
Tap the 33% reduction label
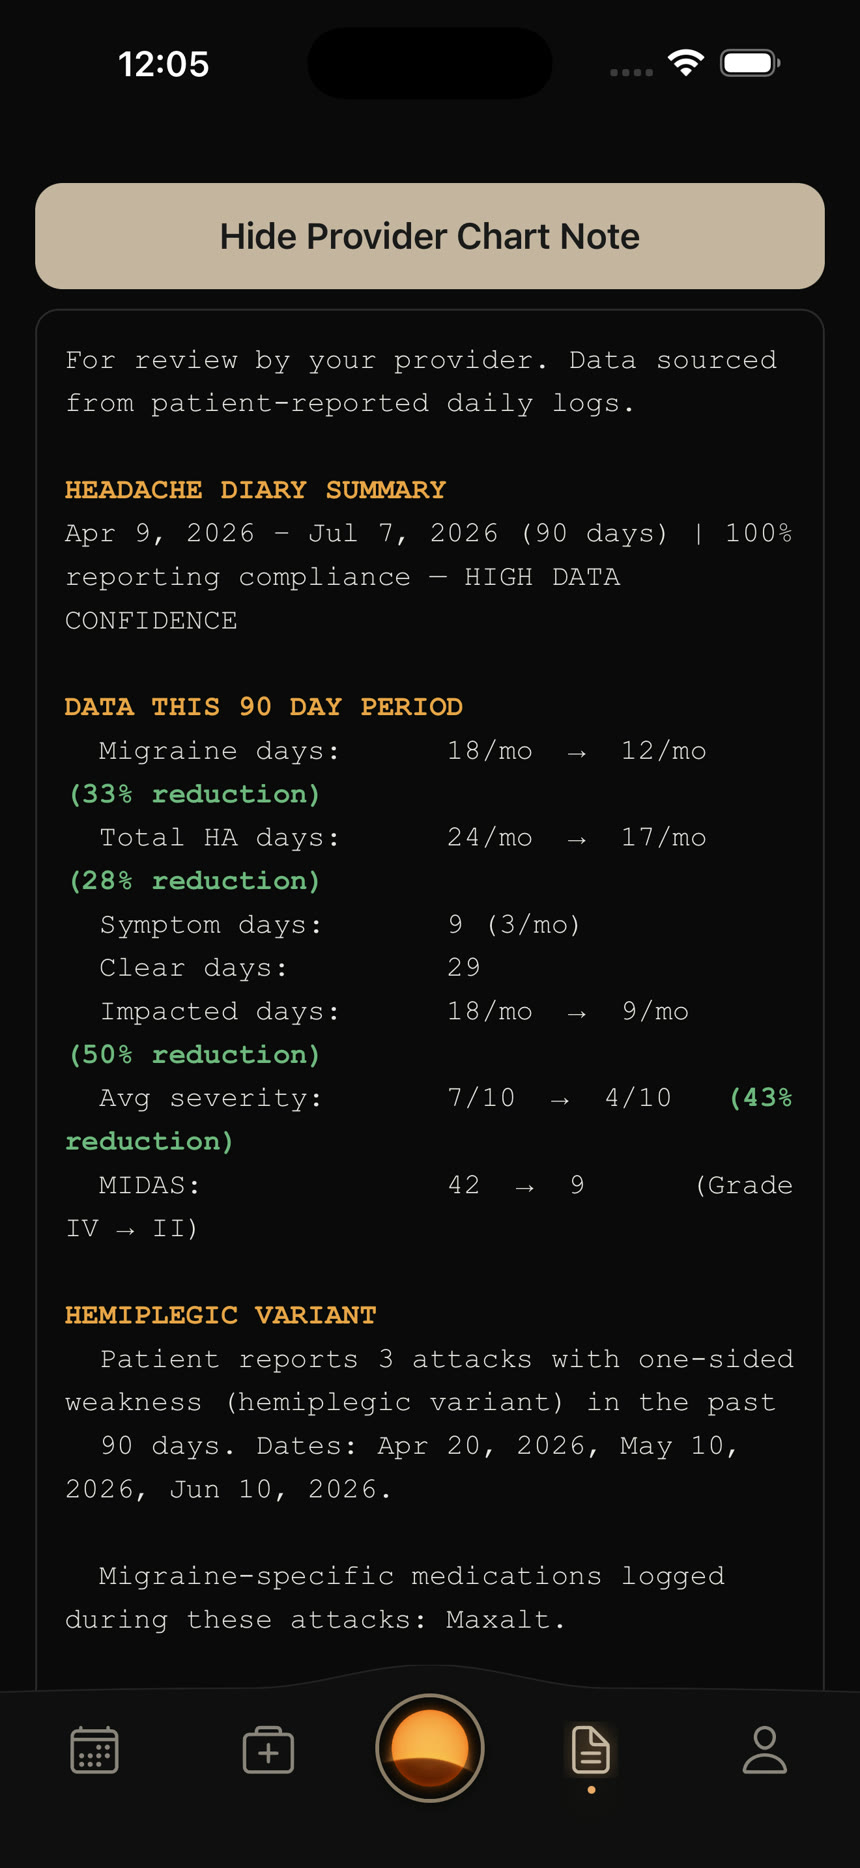pyautogui.click(x=194, y=794)
